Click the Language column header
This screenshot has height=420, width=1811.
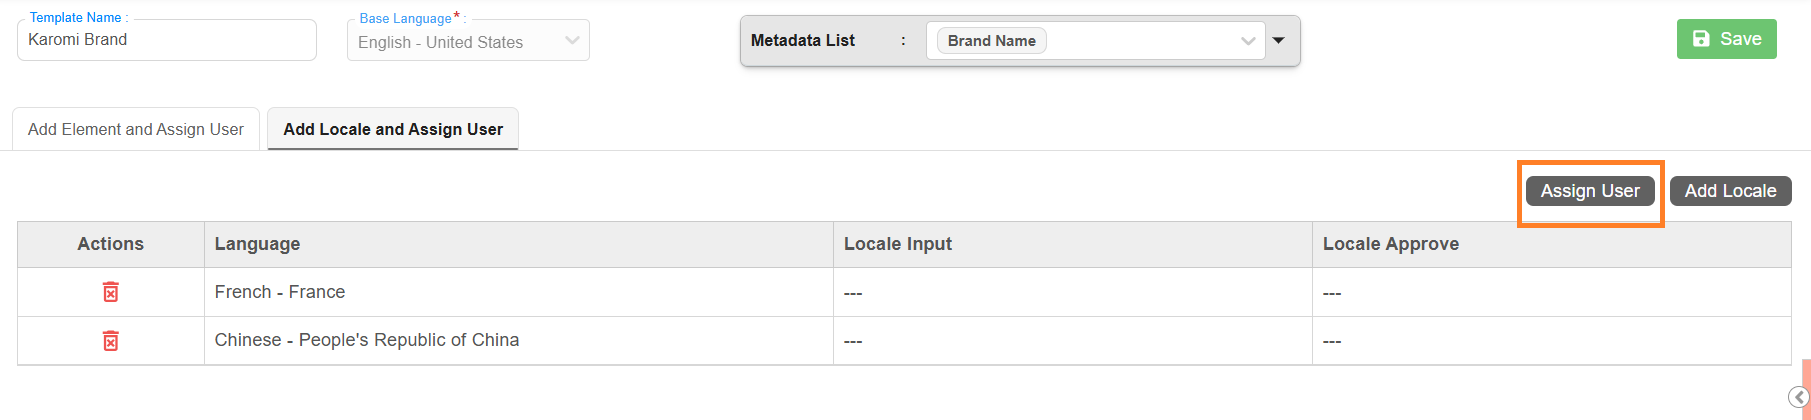(x=257, y=244)
